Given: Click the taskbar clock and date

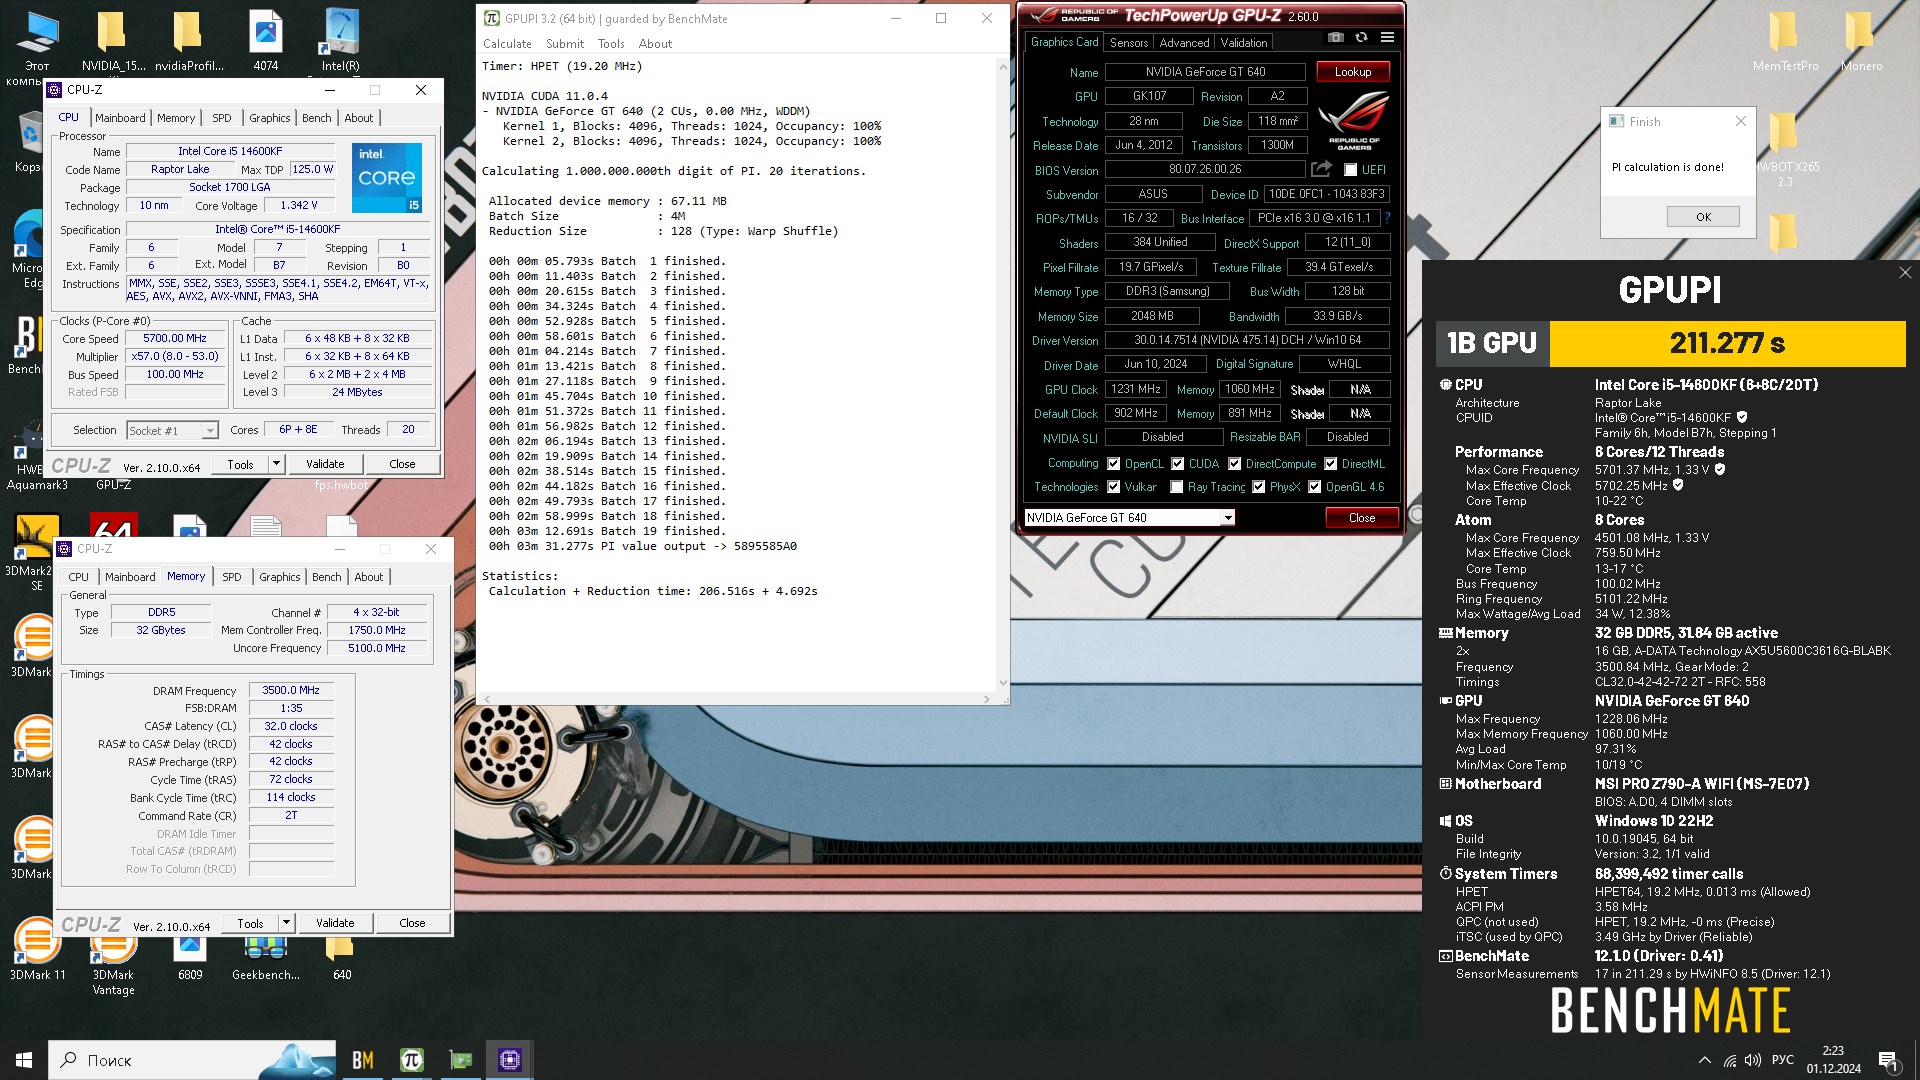Looking at the screenshot, I should [x=1833, y=1060].
